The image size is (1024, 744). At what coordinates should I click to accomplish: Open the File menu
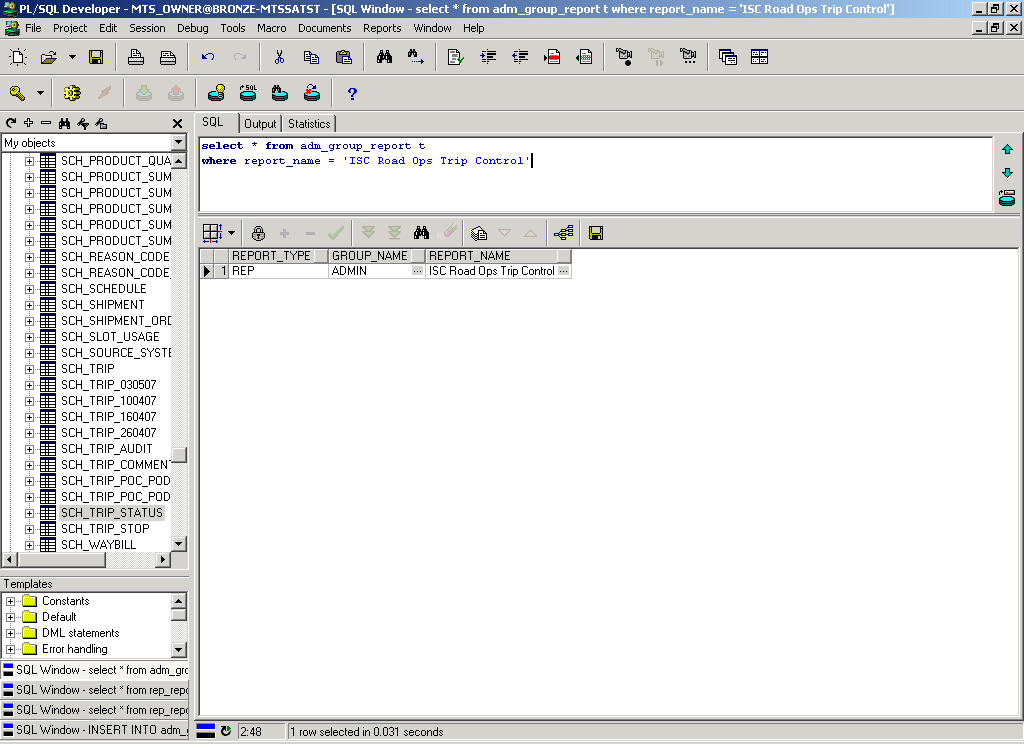tap(33, 28)
